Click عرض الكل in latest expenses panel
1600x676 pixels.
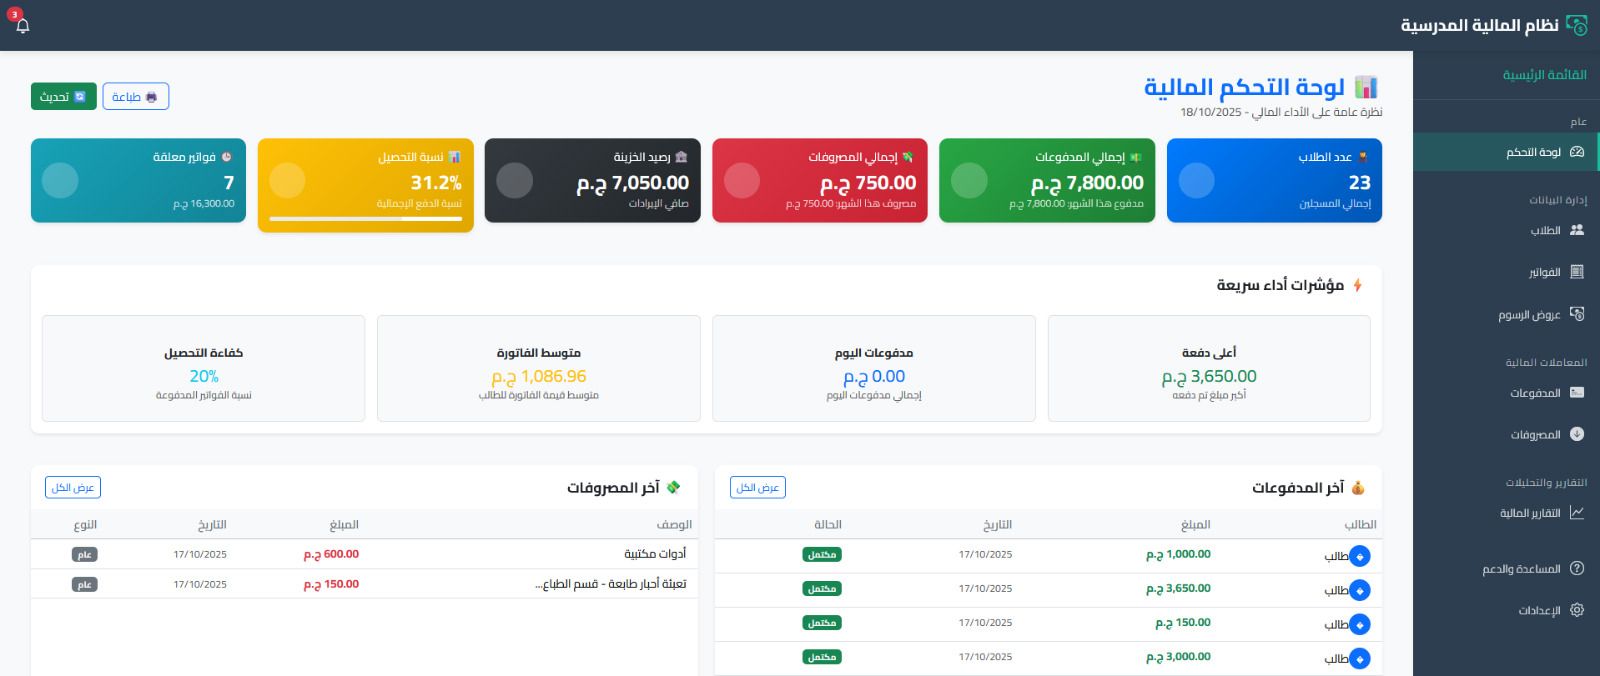[73, 487]
